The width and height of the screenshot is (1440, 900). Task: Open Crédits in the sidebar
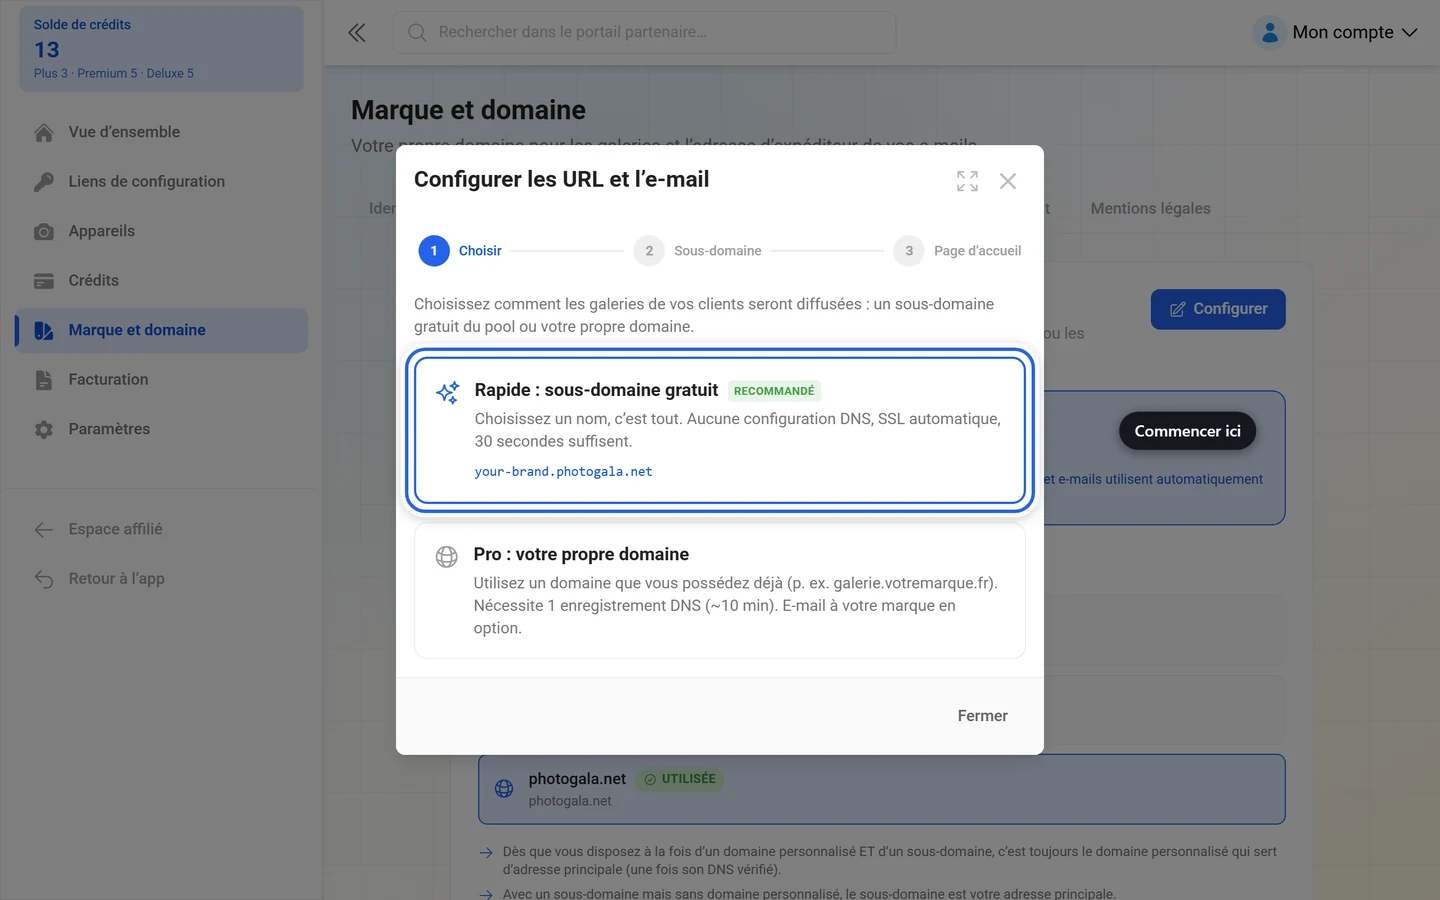click(162, 281)
